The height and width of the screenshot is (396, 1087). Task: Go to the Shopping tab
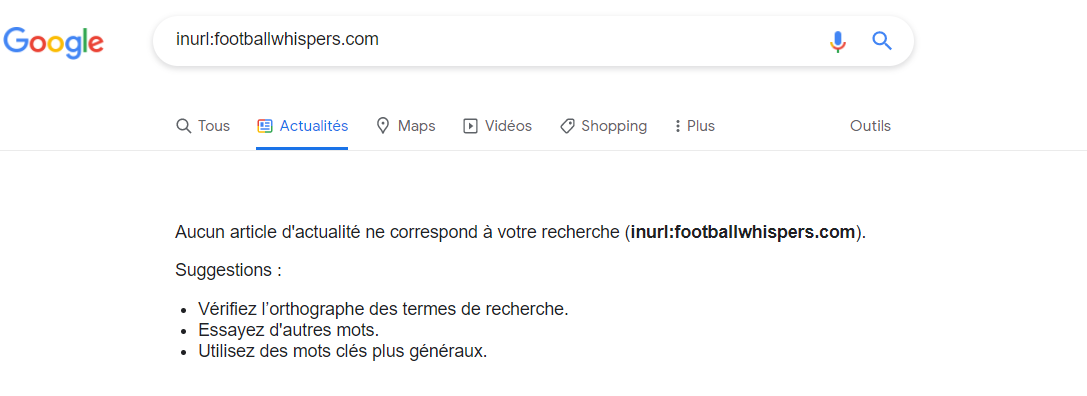click(603, 126)
